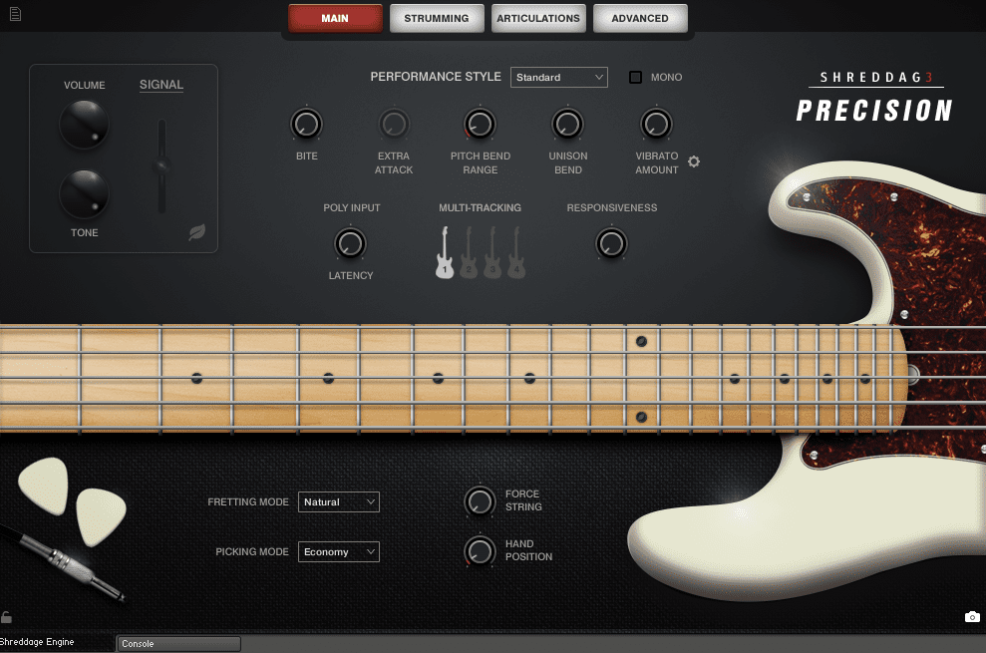This screenshot has height=653, width=986.
Task: Open the ARTICULATIONS tab
Action: pos(538,18)
